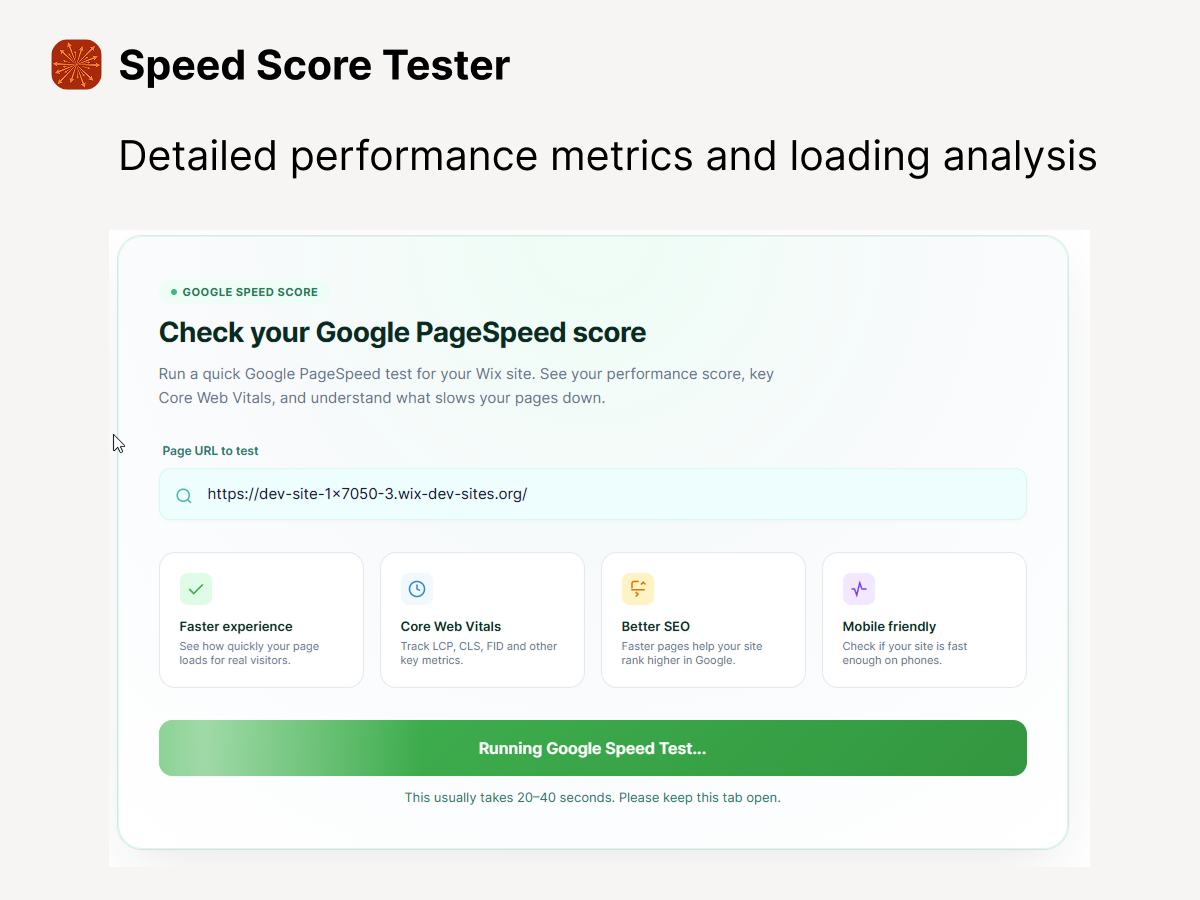Click the 20–40 seconds notice text
The width and height of the screenshot is (1200, 900).
click(592, 798)
